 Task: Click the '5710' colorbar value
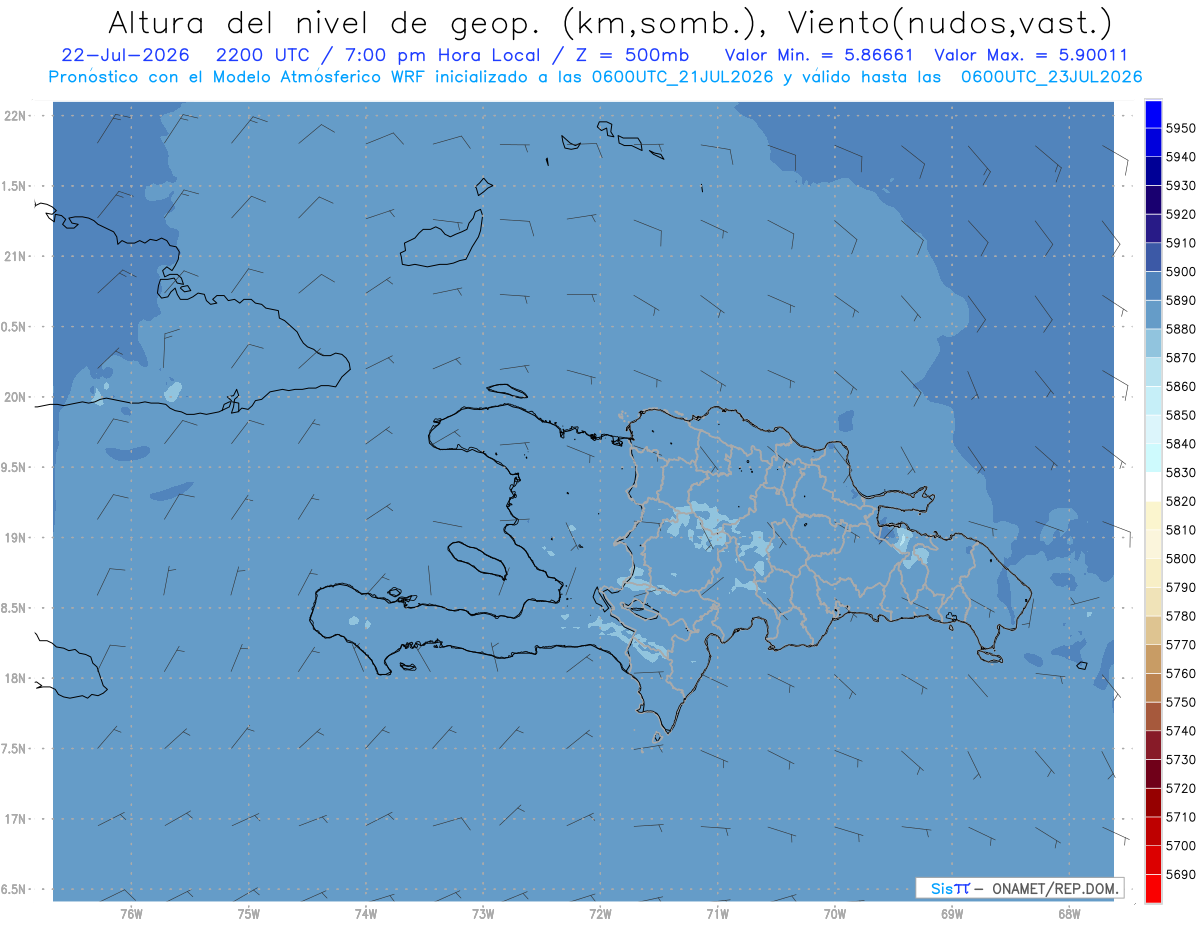1180,817
